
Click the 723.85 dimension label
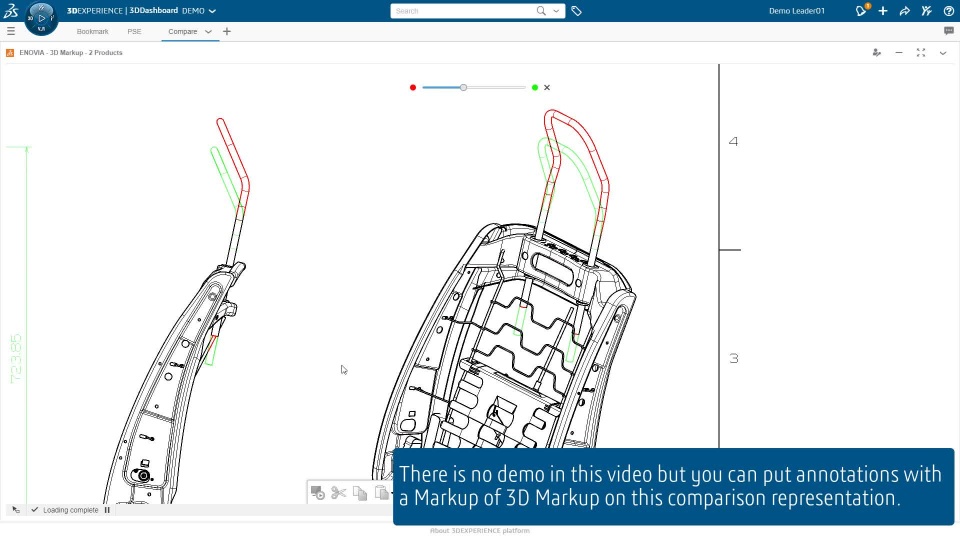(16, 359)
